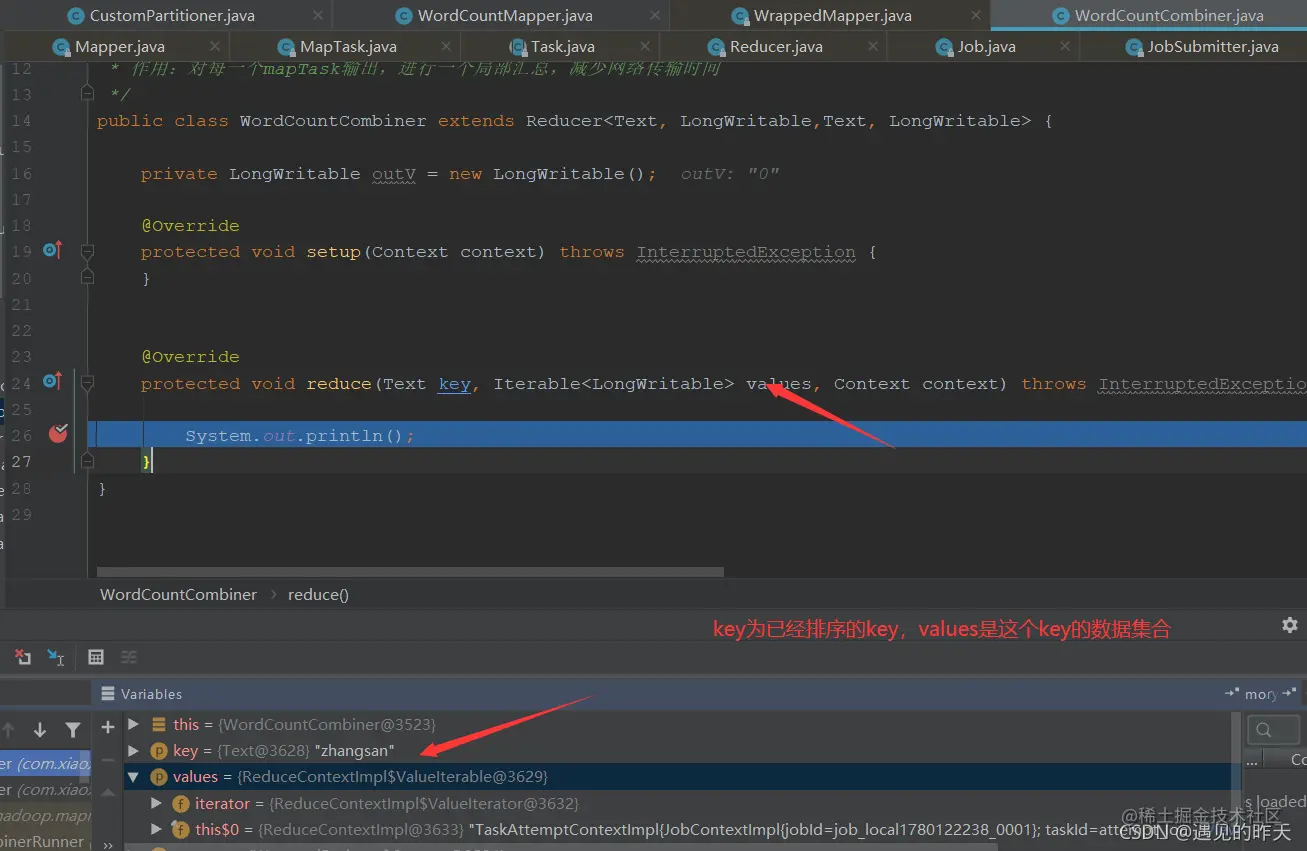1307x851 pixels.
Task: Add a new watch with the plus icon
Action: point(108,728)
